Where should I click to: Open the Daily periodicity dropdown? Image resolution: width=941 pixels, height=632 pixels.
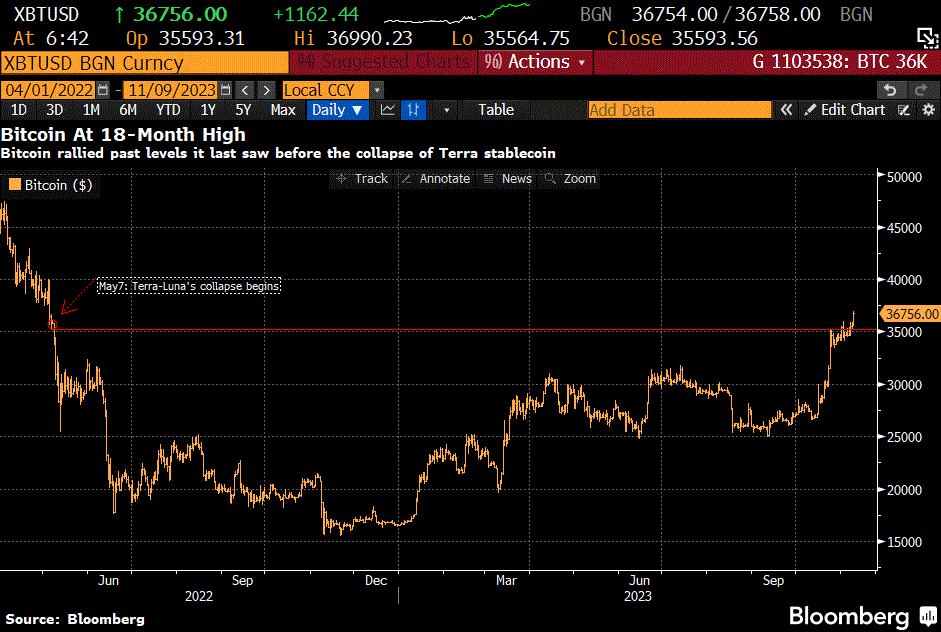[x=337, y=110]
